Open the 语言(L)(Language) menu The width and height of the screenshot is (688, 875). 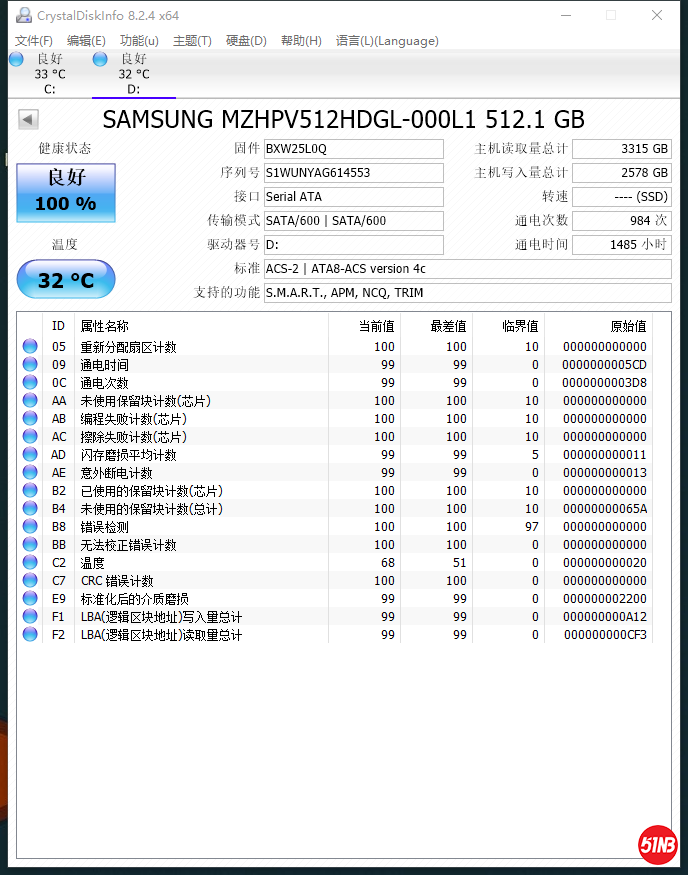point(387,41)
